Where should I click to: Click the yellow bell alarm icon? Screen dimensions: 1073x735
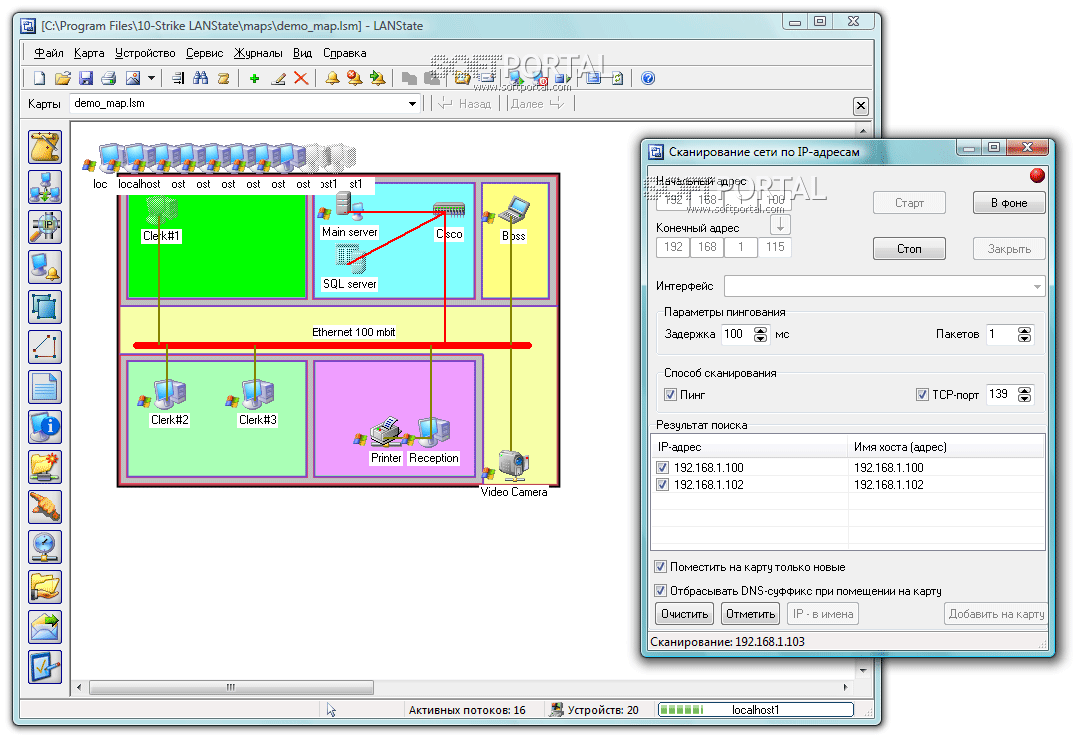click(x=332, y=78)
